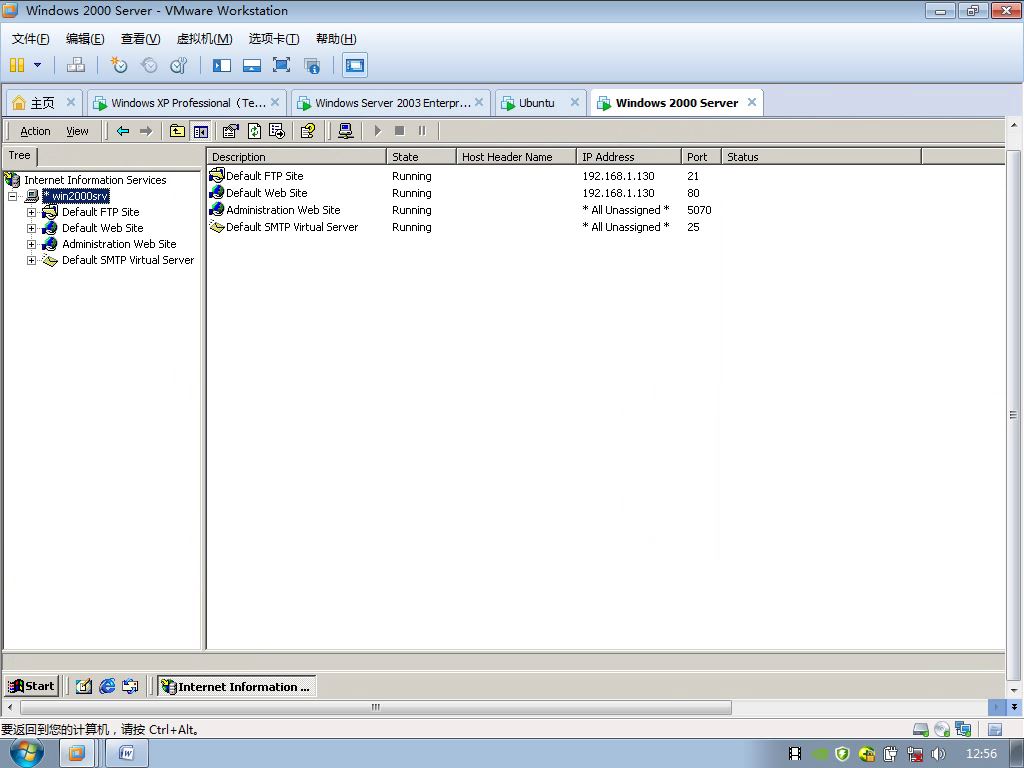Image resolution: width=1024 pixels, height=768 pixels.
Task: Select the VMware console view icon
Action: pyautogui.click(x=355, y=65)
